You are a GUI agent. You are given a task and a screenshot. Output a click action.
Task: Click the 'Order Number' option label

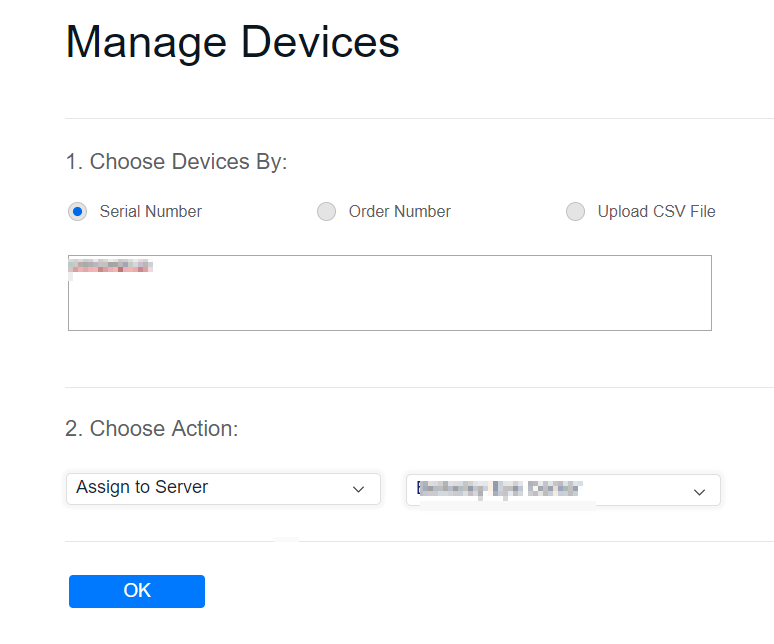point(399,212)
